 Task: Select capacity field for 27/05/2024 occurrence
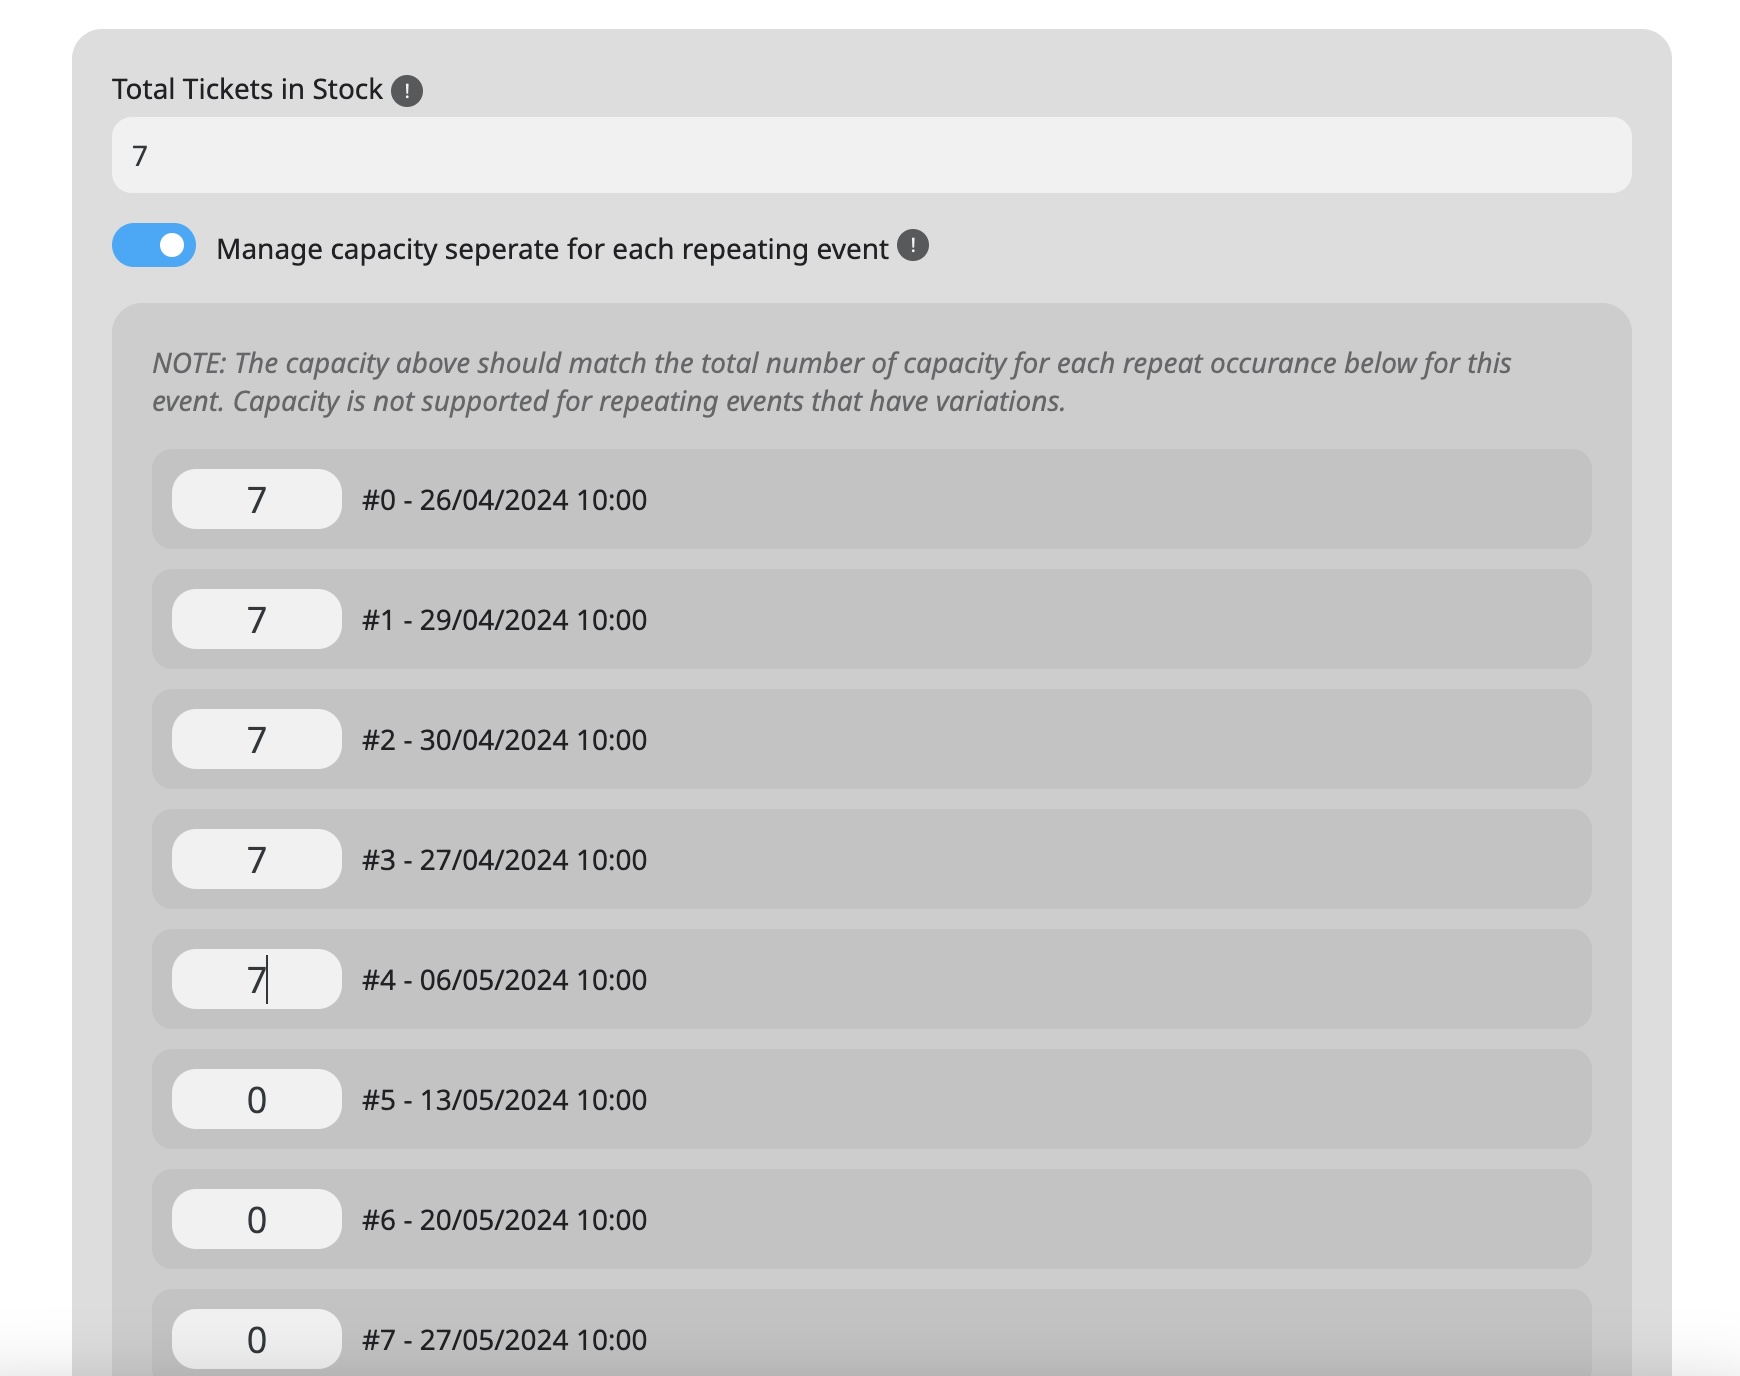click(x=257, y=1339)
